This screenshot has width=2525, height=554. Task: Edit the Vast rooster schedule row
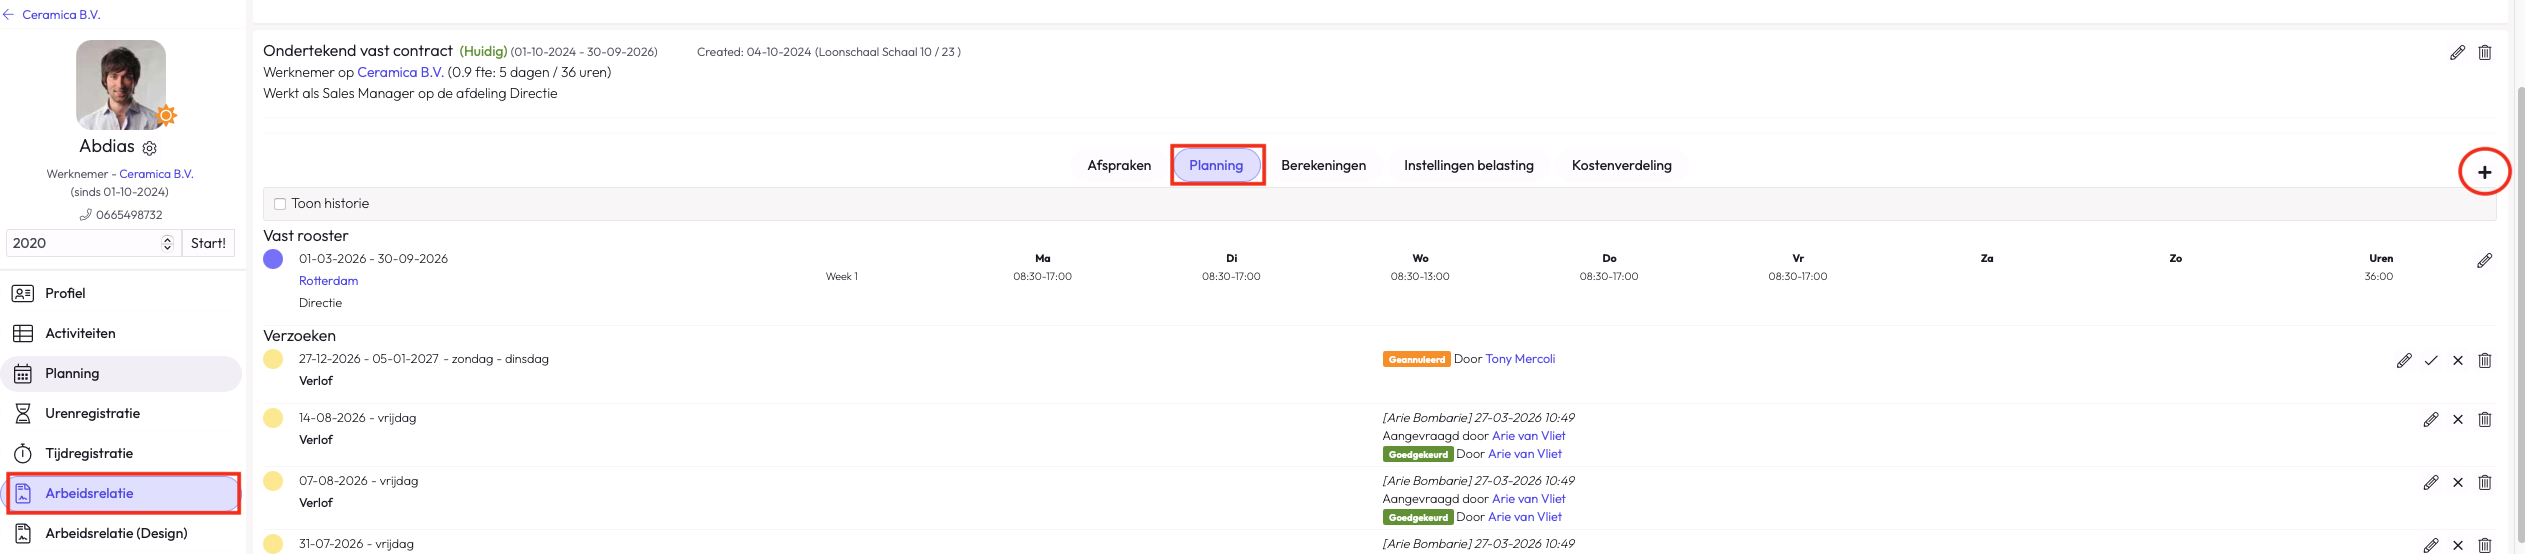(x=2484, y=261)
